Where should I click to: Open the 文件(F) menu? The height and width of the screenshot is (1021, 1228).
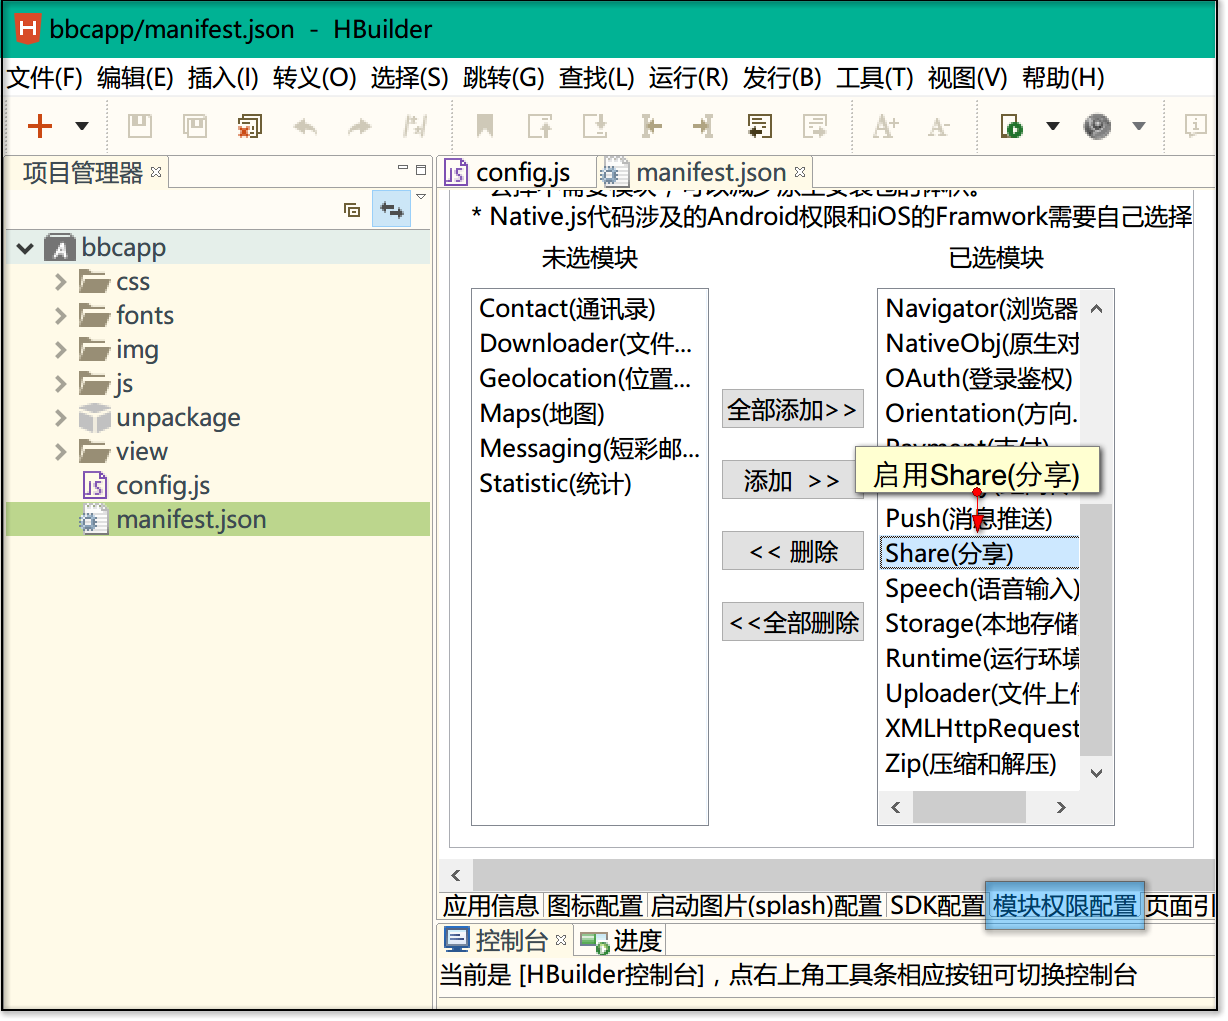click(44, 78)
